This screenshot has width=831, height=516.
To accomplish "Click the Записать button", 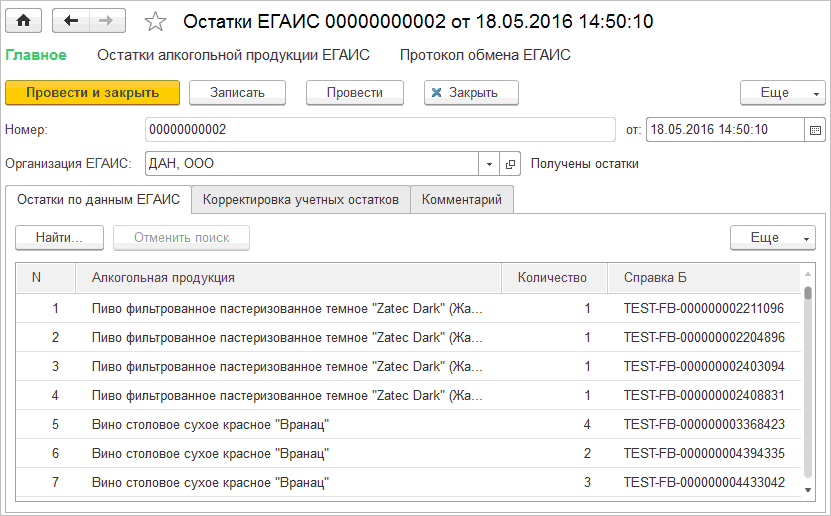I will pyautogui.click(x=237, y=93).
